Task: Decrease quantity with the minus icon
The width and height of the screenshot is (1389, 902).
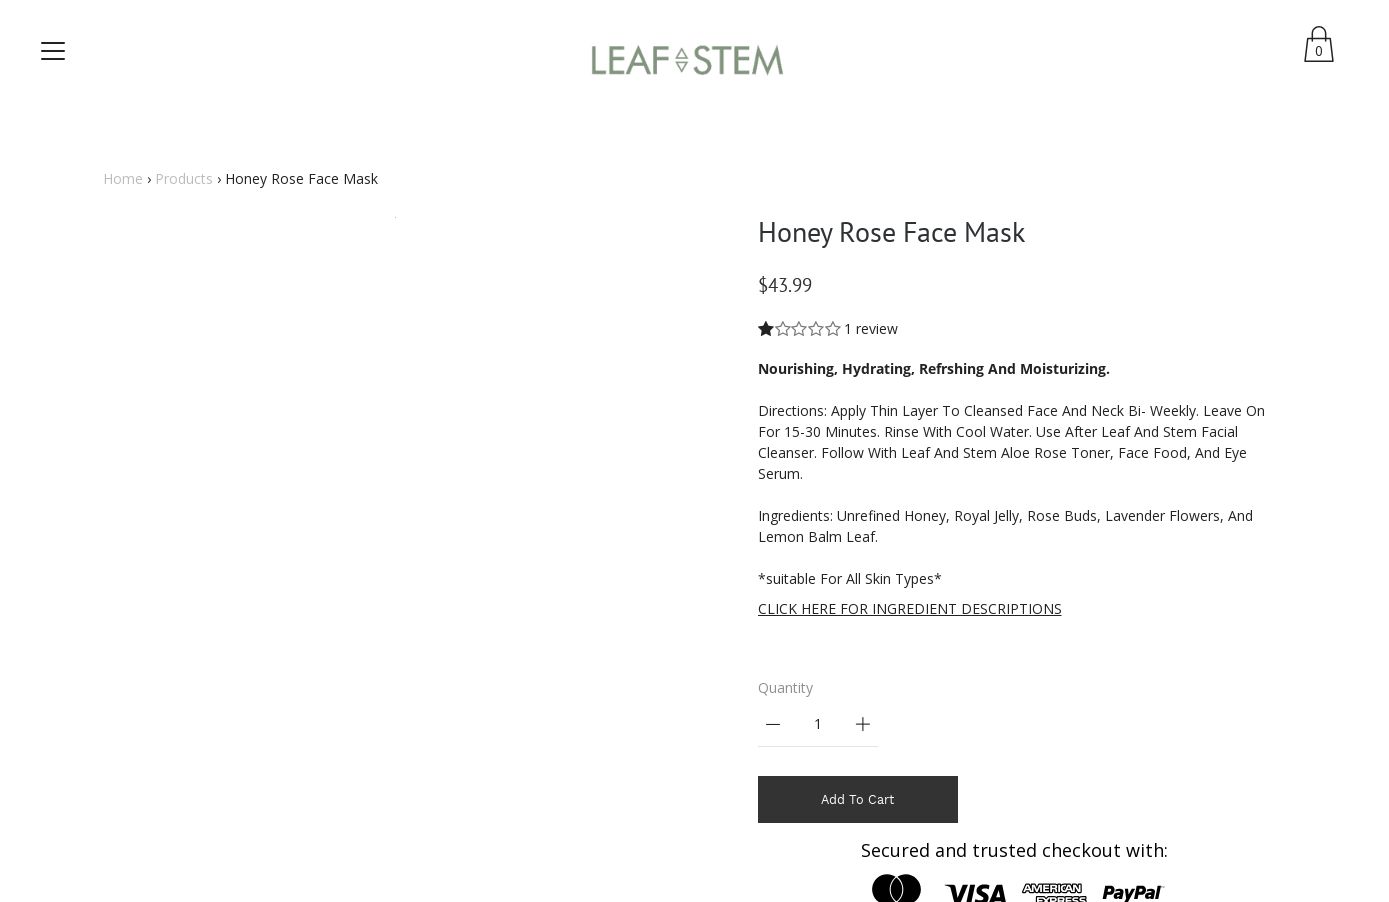Action: click(x=773, y=724)
